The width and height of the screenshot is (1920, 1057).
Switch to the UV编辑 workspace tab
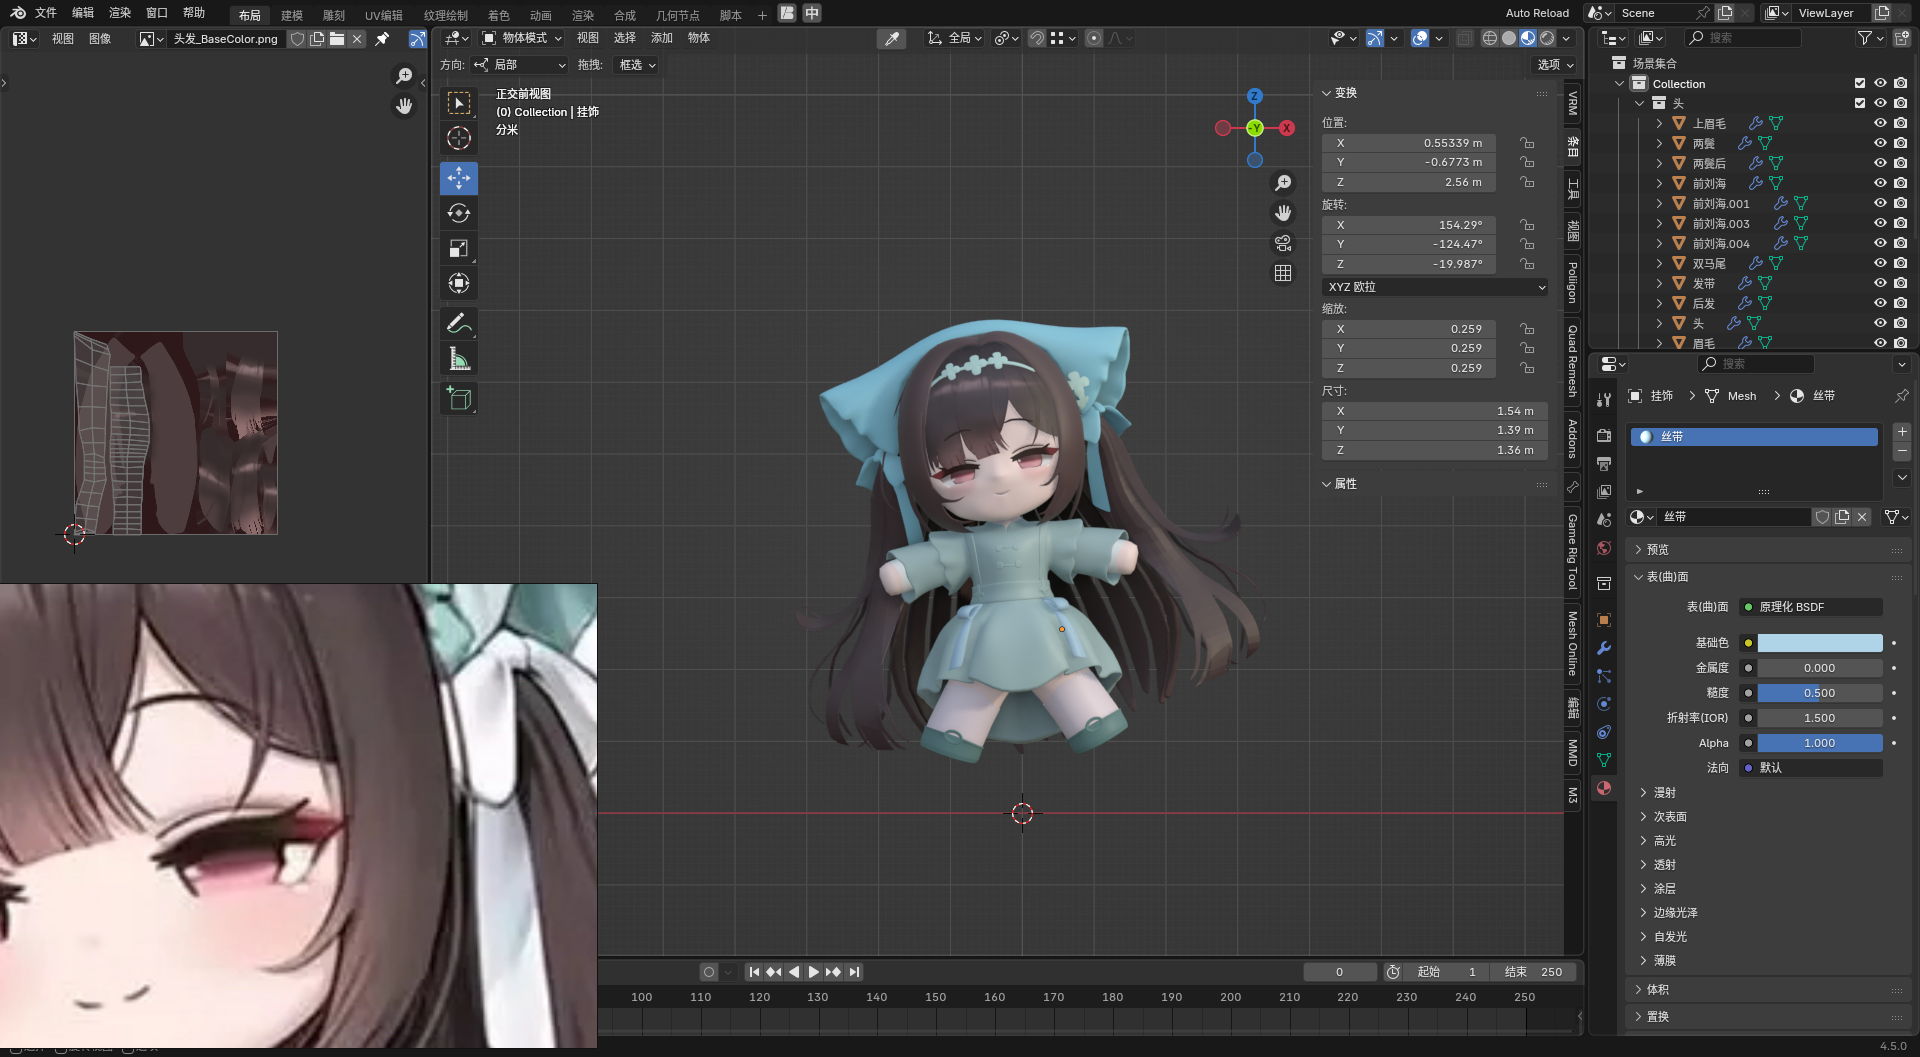coord(383,15)
